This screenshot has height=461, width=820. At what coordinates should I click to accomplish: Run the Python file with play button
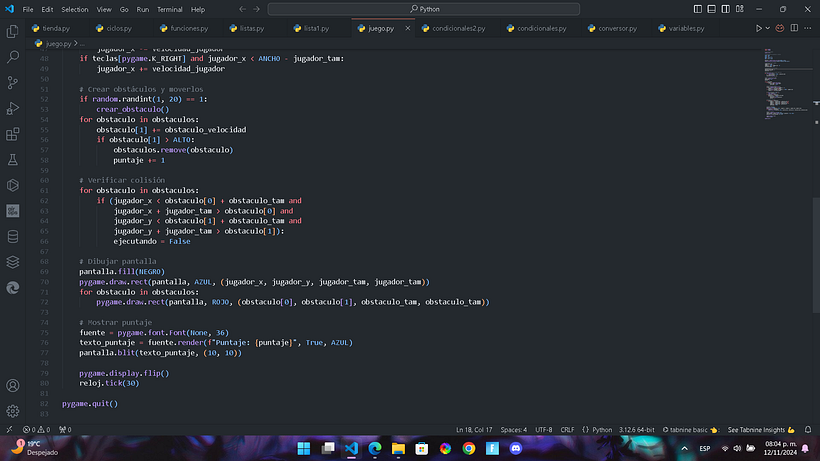click(x=758, y=28)
